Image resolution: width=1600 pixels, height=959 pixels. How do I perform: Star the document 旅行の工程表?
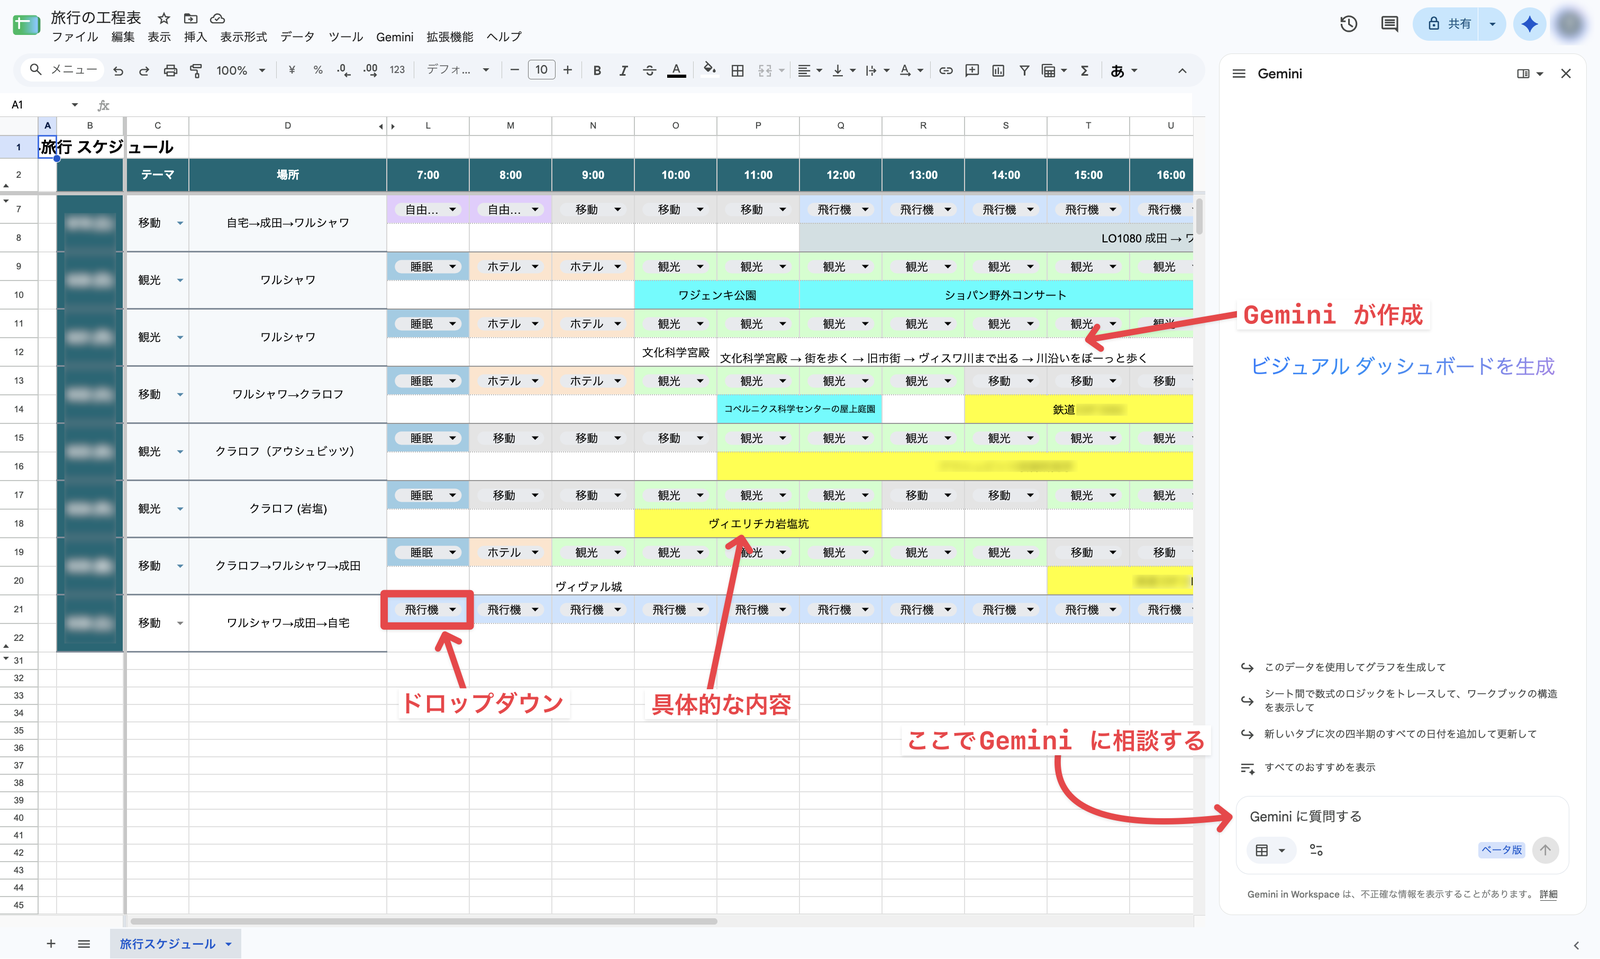click(164, 18)
